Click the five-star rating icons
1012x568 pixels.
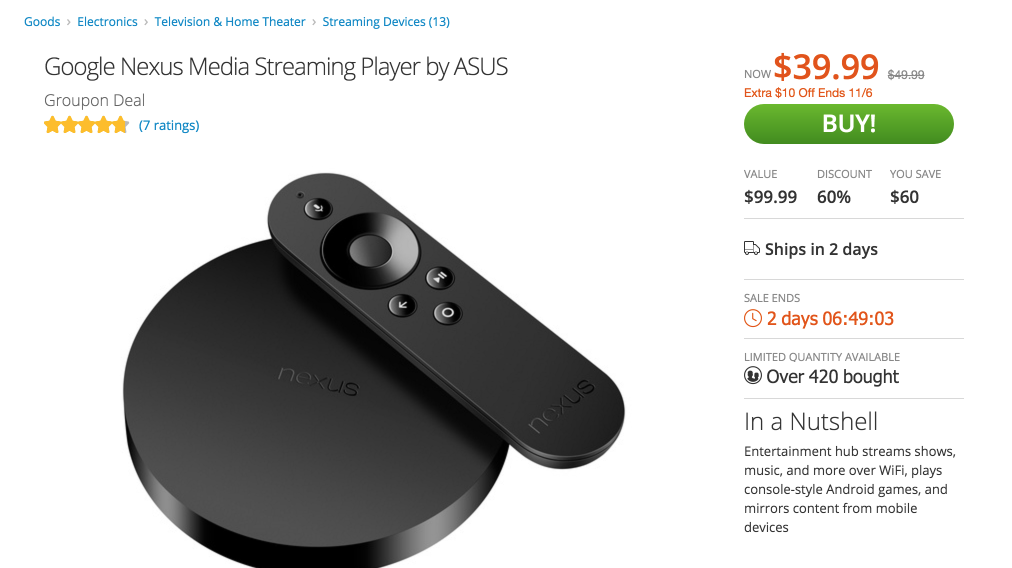tap(86, 125)
